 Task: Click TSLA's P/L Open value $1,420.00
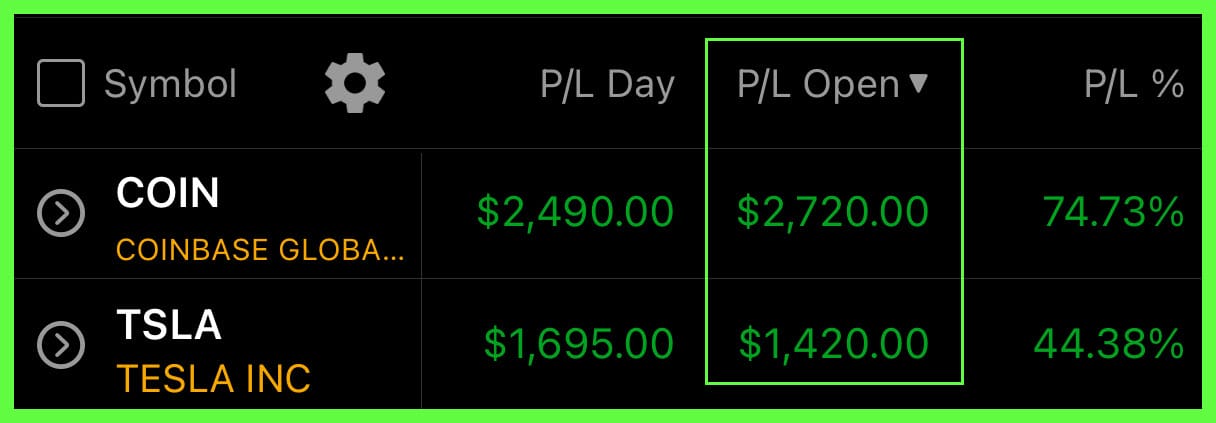click(x=833, y=344)
